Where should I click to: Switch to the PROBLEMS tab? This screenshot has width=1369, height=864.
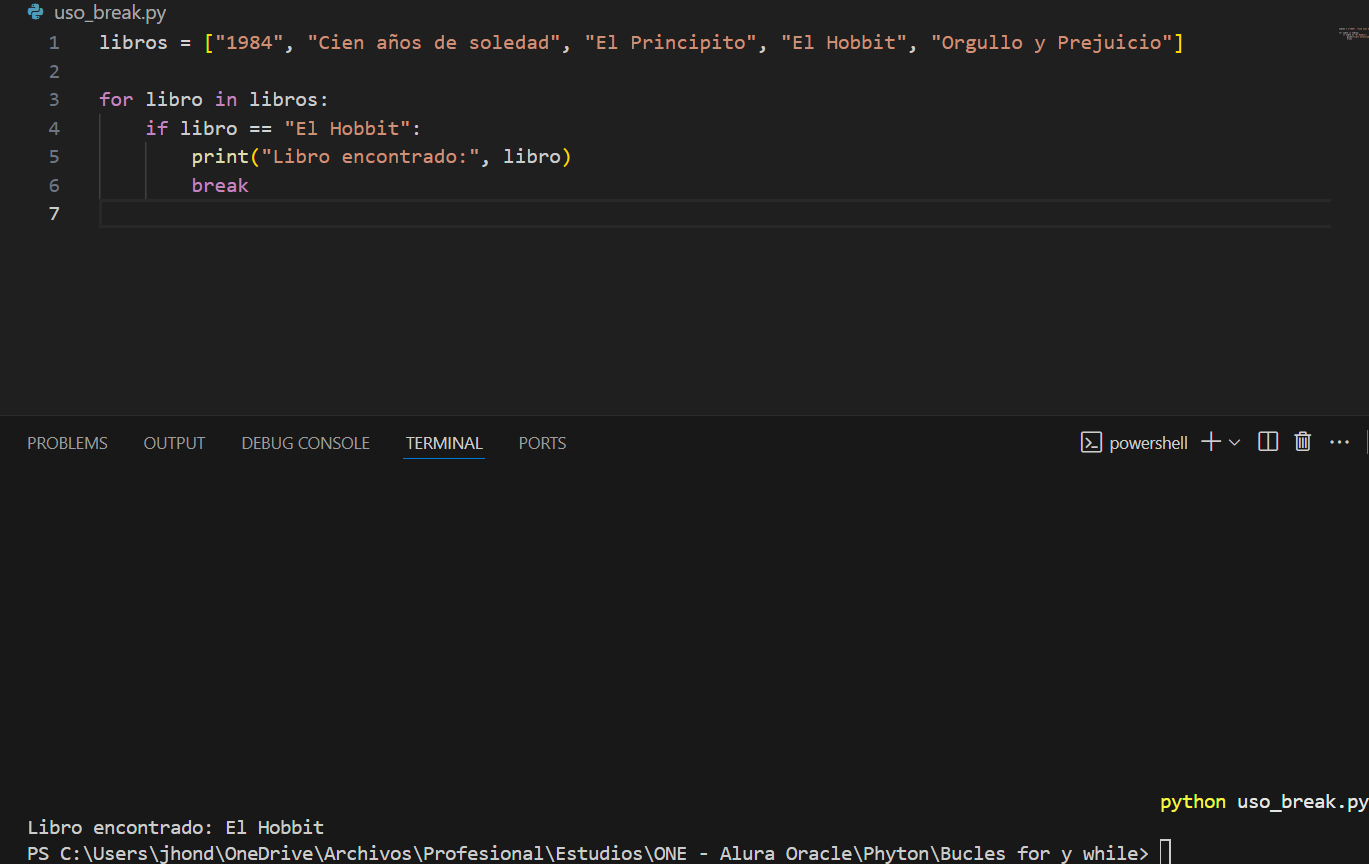click(67, 443)
